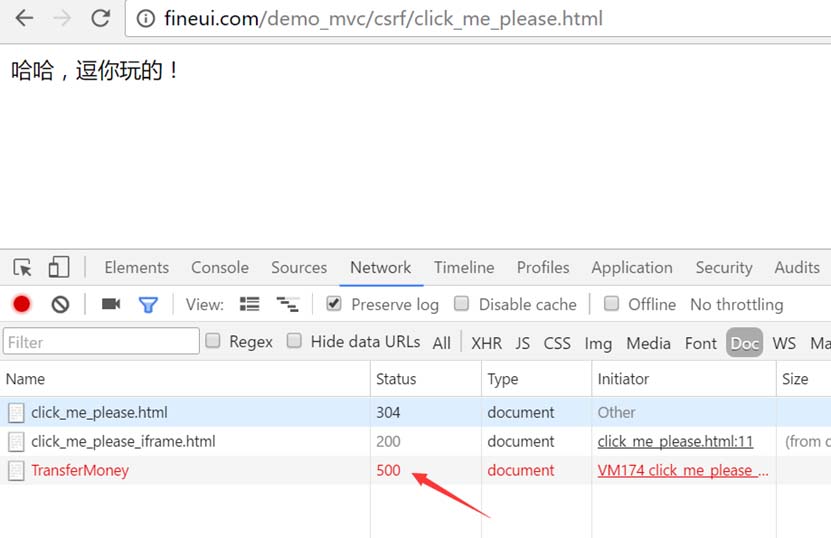831x538 pixels.
Task: Filter requests by Img
Action: (598, 344)
